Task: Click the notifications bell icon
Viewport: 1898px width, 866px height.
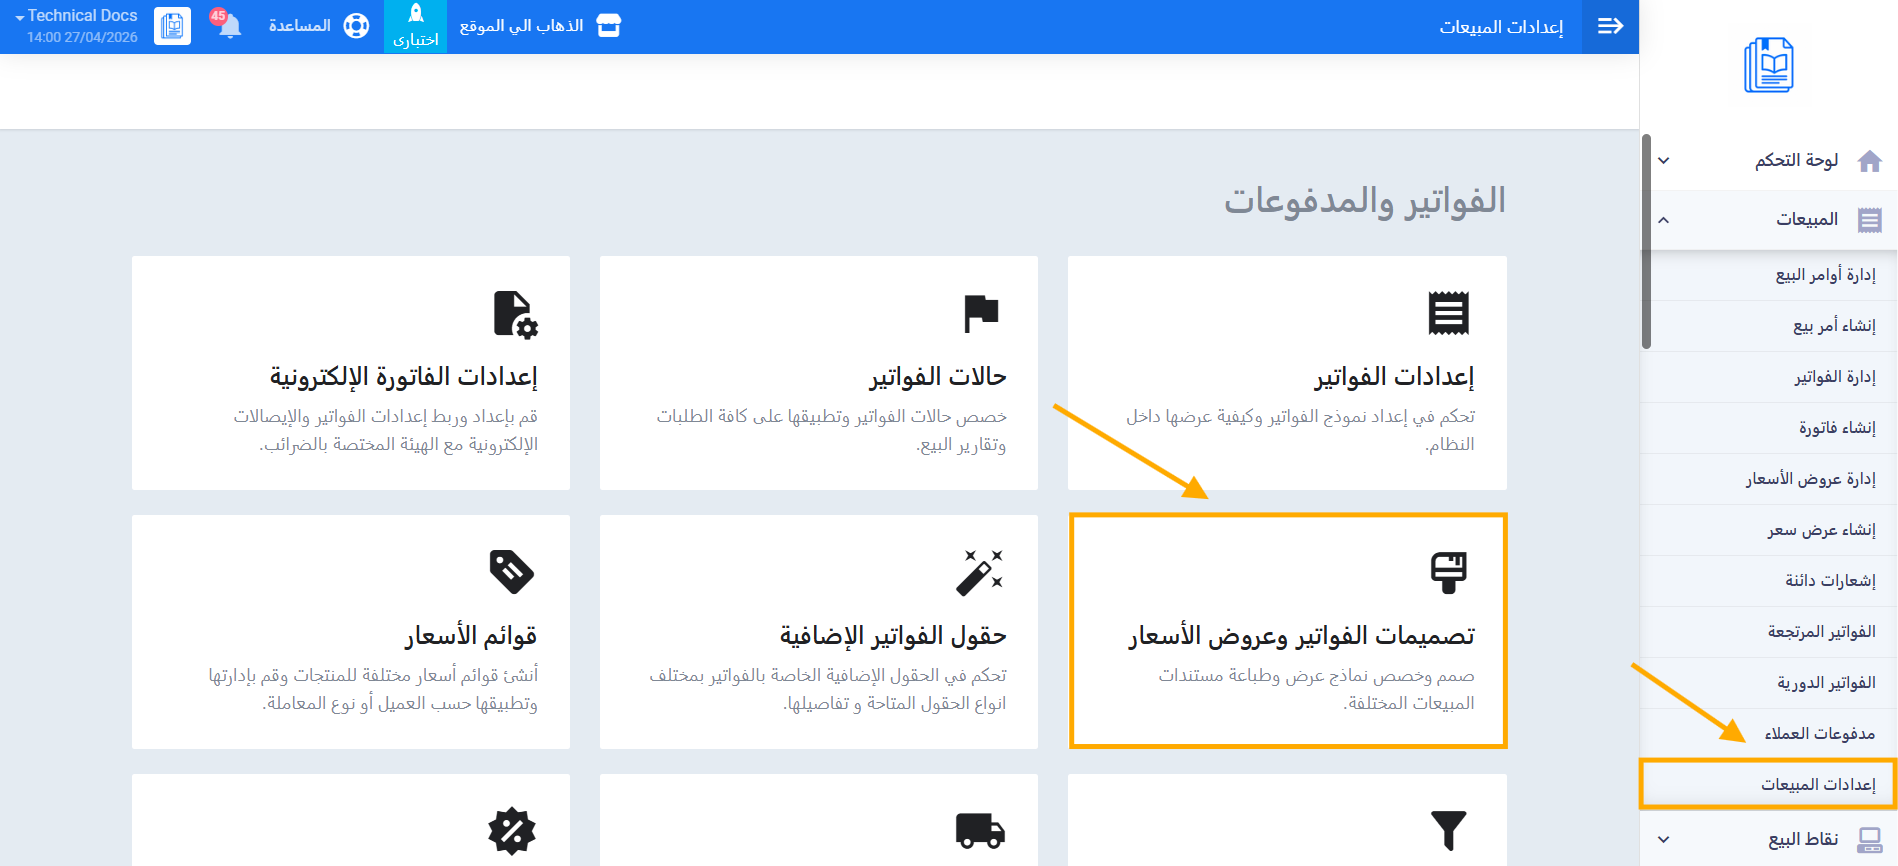Action: pyautogui.click(x=229, y=26)
